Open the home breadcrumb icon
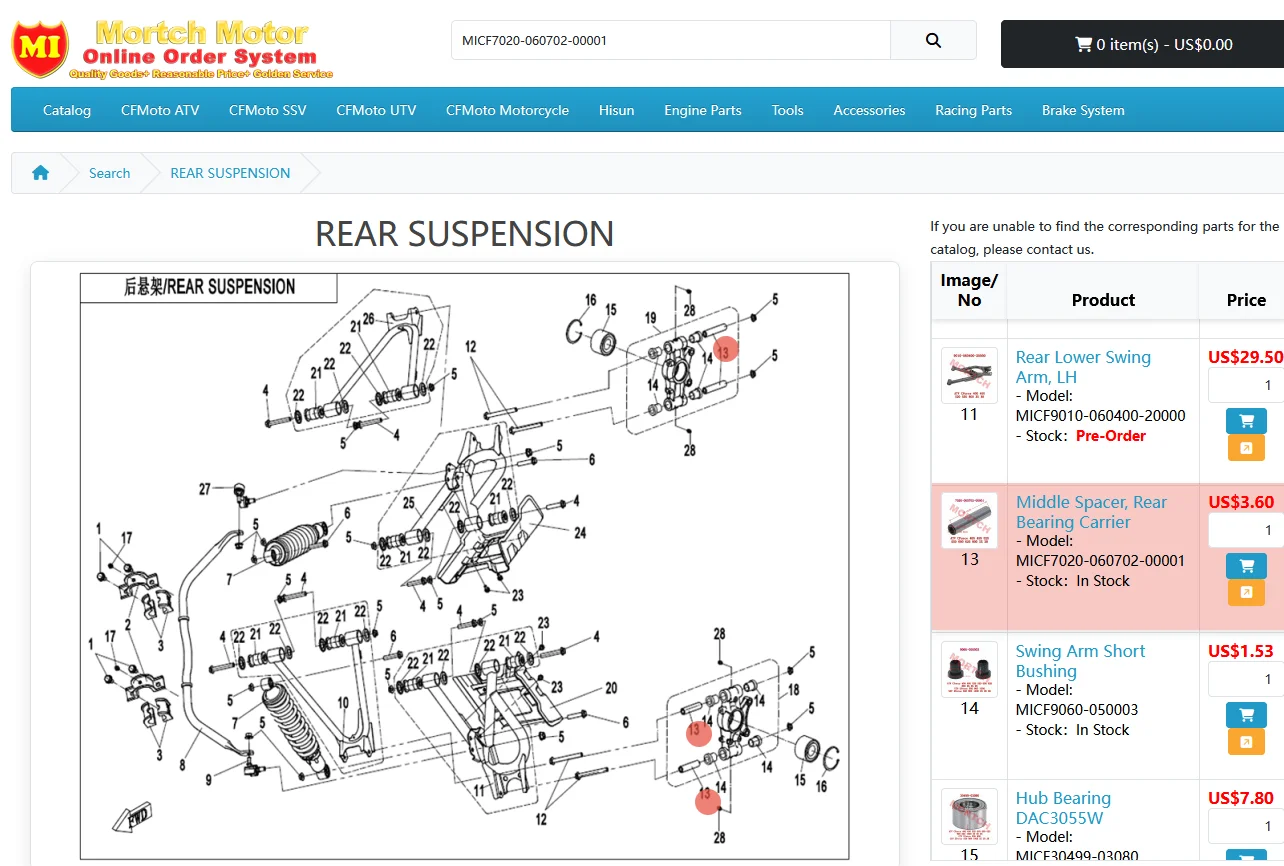The image size is (1284, 866). coord(40,173)
